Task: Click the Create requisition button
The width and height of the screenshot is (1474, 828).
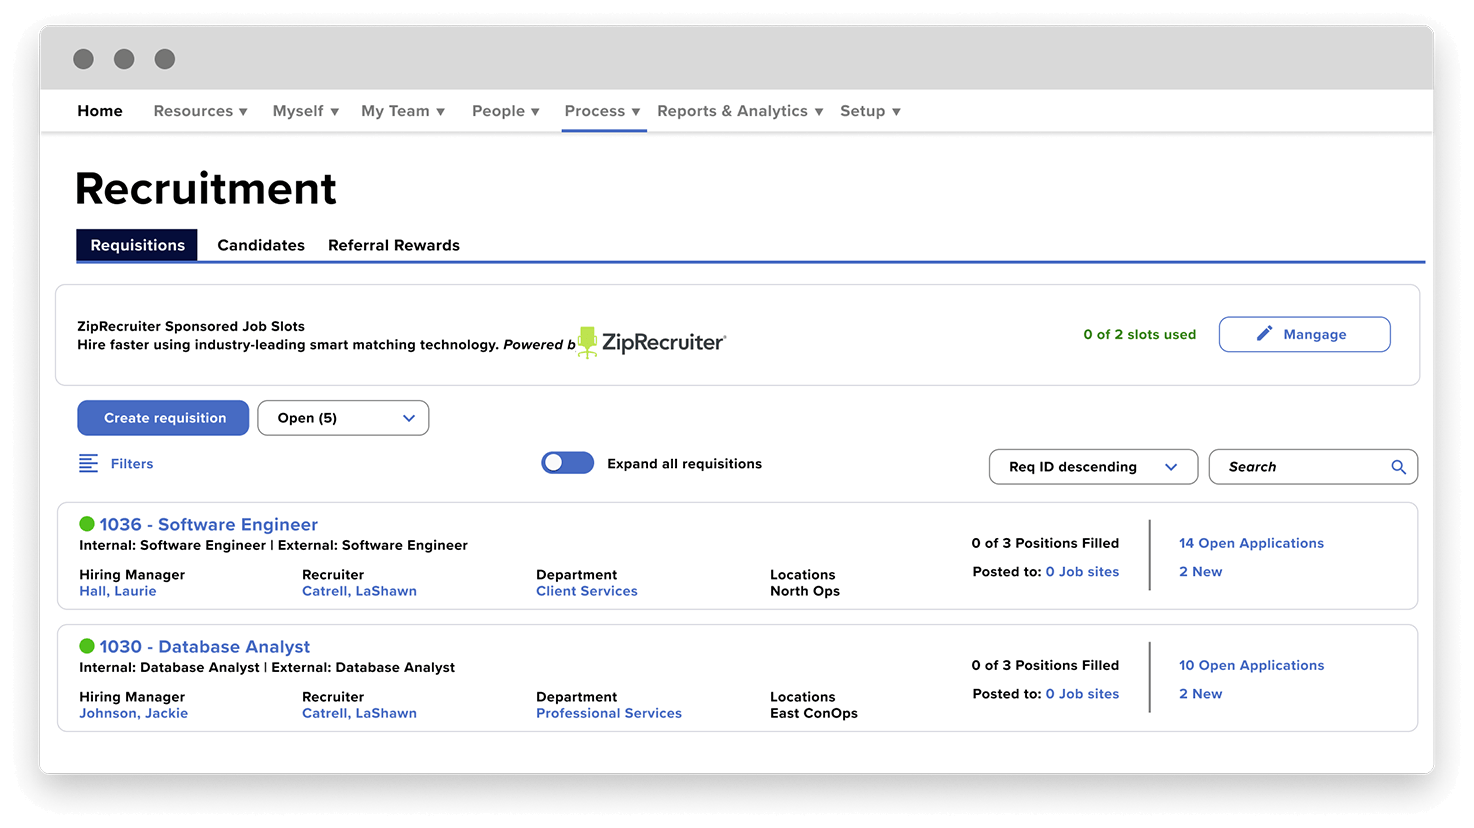Action: click(x=163, y=418)
